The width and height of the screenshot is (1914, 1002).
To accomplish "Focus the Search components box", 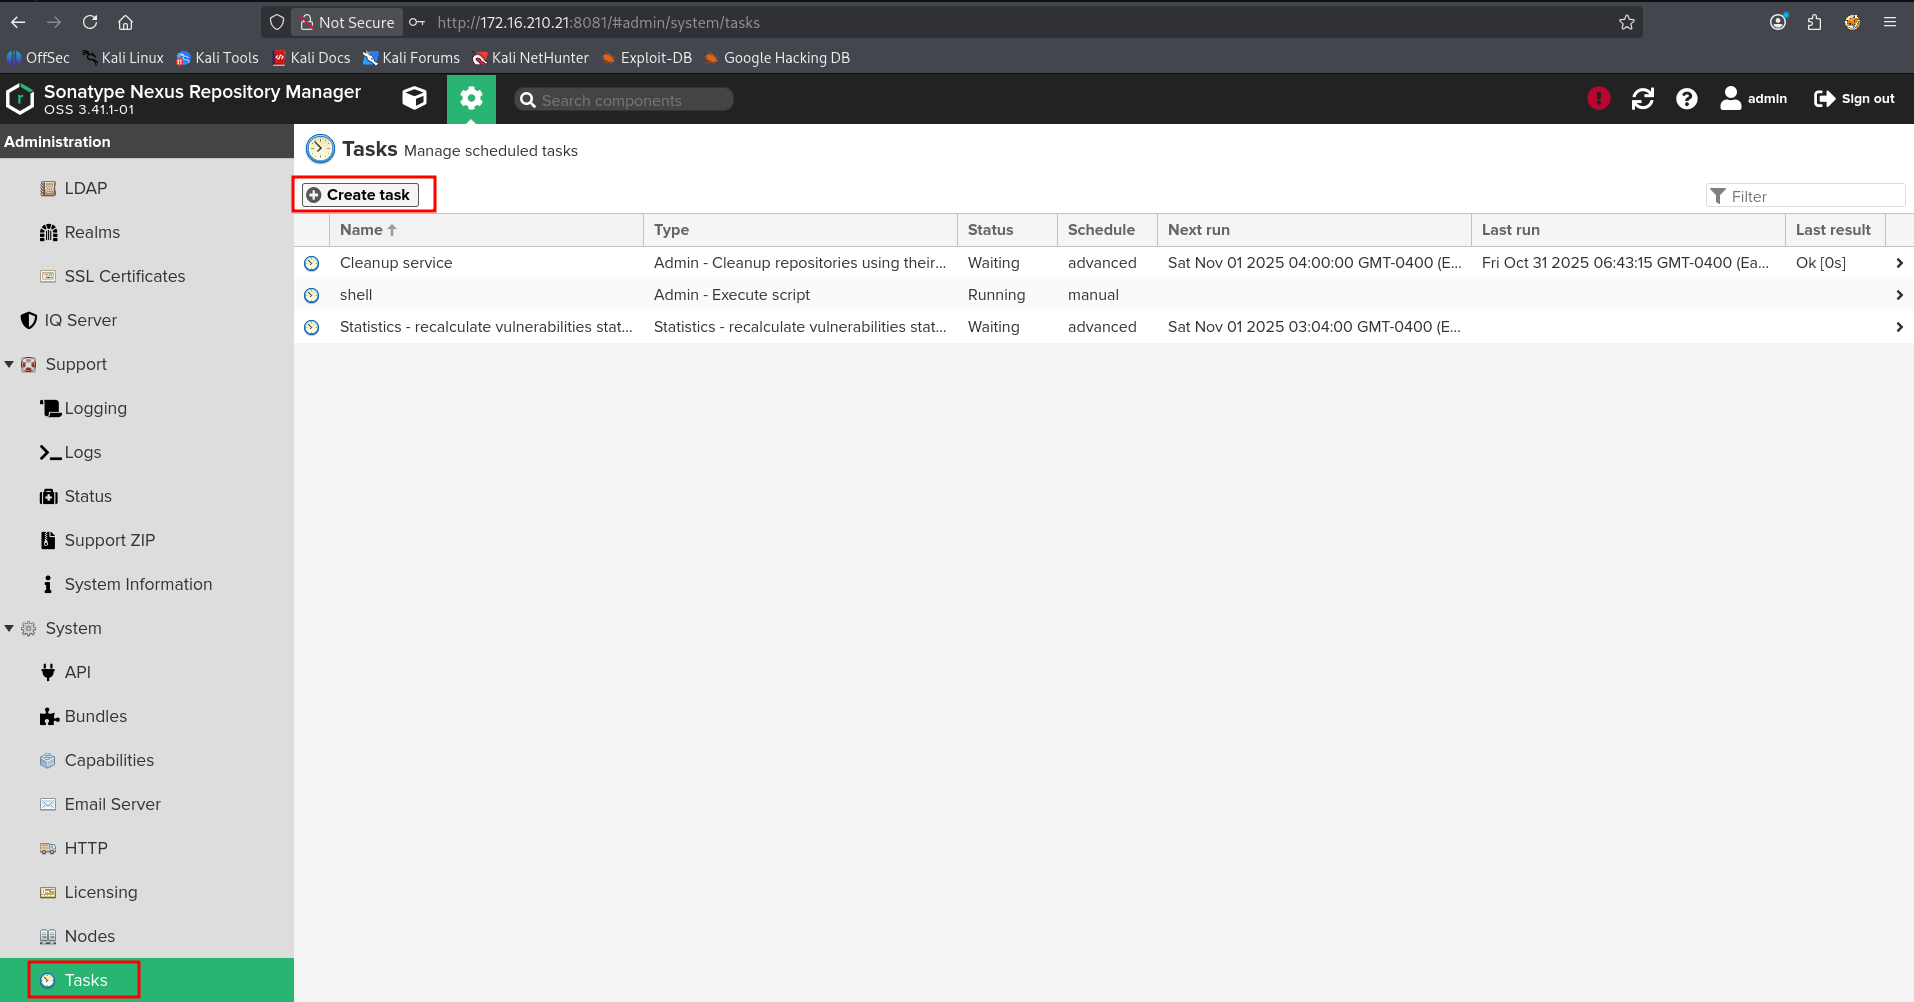I will click(632, 100).
